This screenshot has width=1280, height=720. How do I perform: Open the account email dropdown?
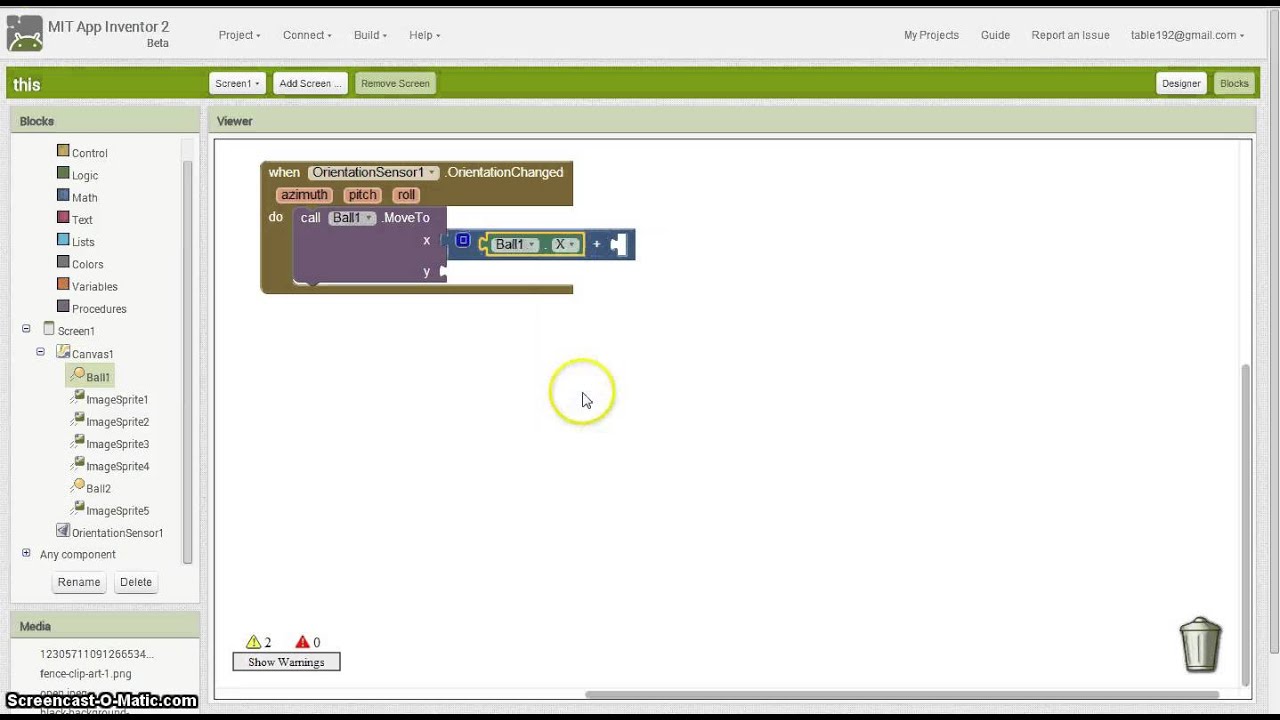1187,35
